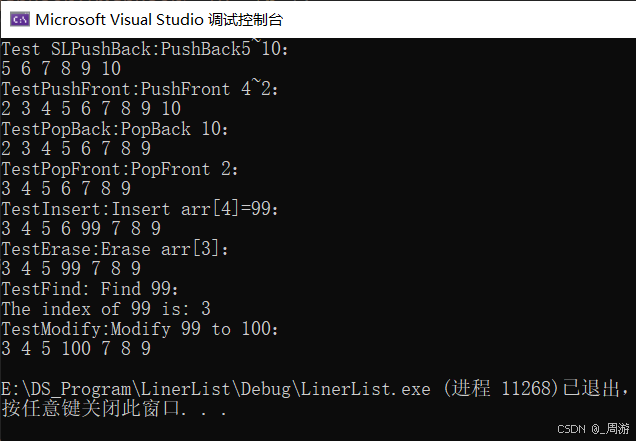
Task: Select output line '2 3 4 5 6 7 8 9'
Action: [76, 148]
